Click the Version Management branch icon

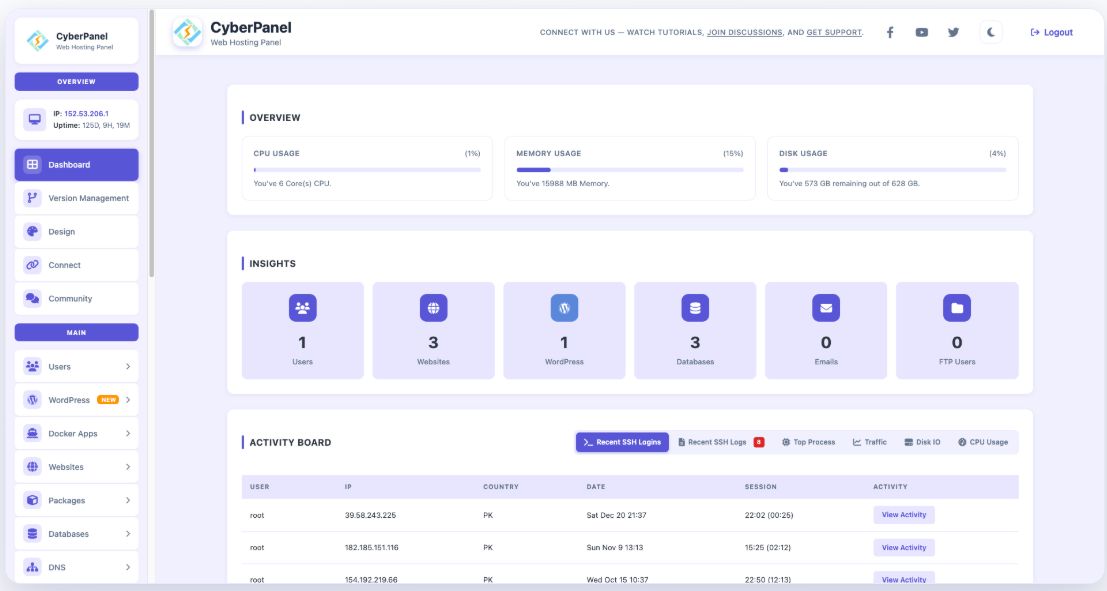(x=32, y=198)
